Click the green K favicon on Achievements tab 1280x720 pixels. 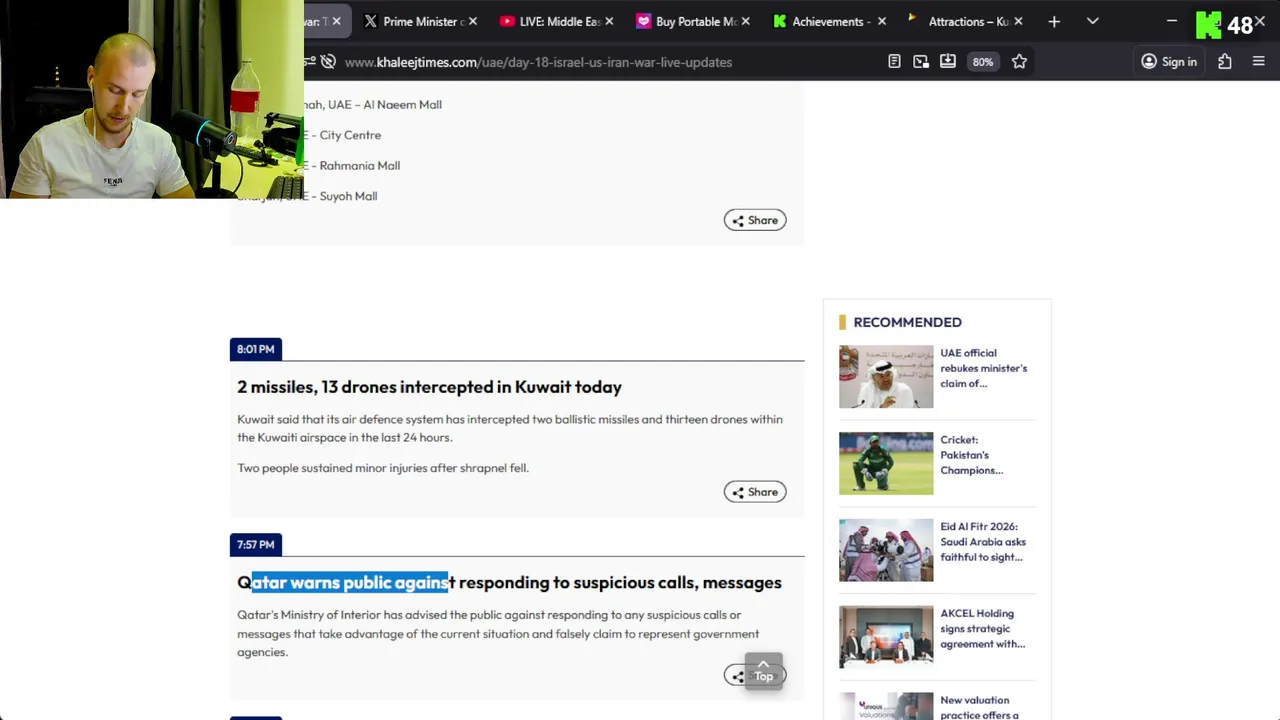[780, 21]
